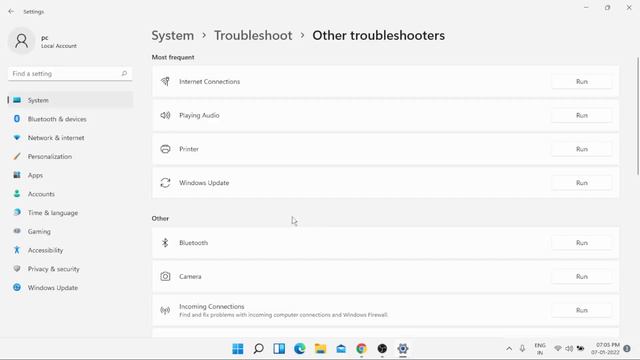640x360 pixels.
Task: Click the Incoming Connections antenna icon
Action: (165, 311)
